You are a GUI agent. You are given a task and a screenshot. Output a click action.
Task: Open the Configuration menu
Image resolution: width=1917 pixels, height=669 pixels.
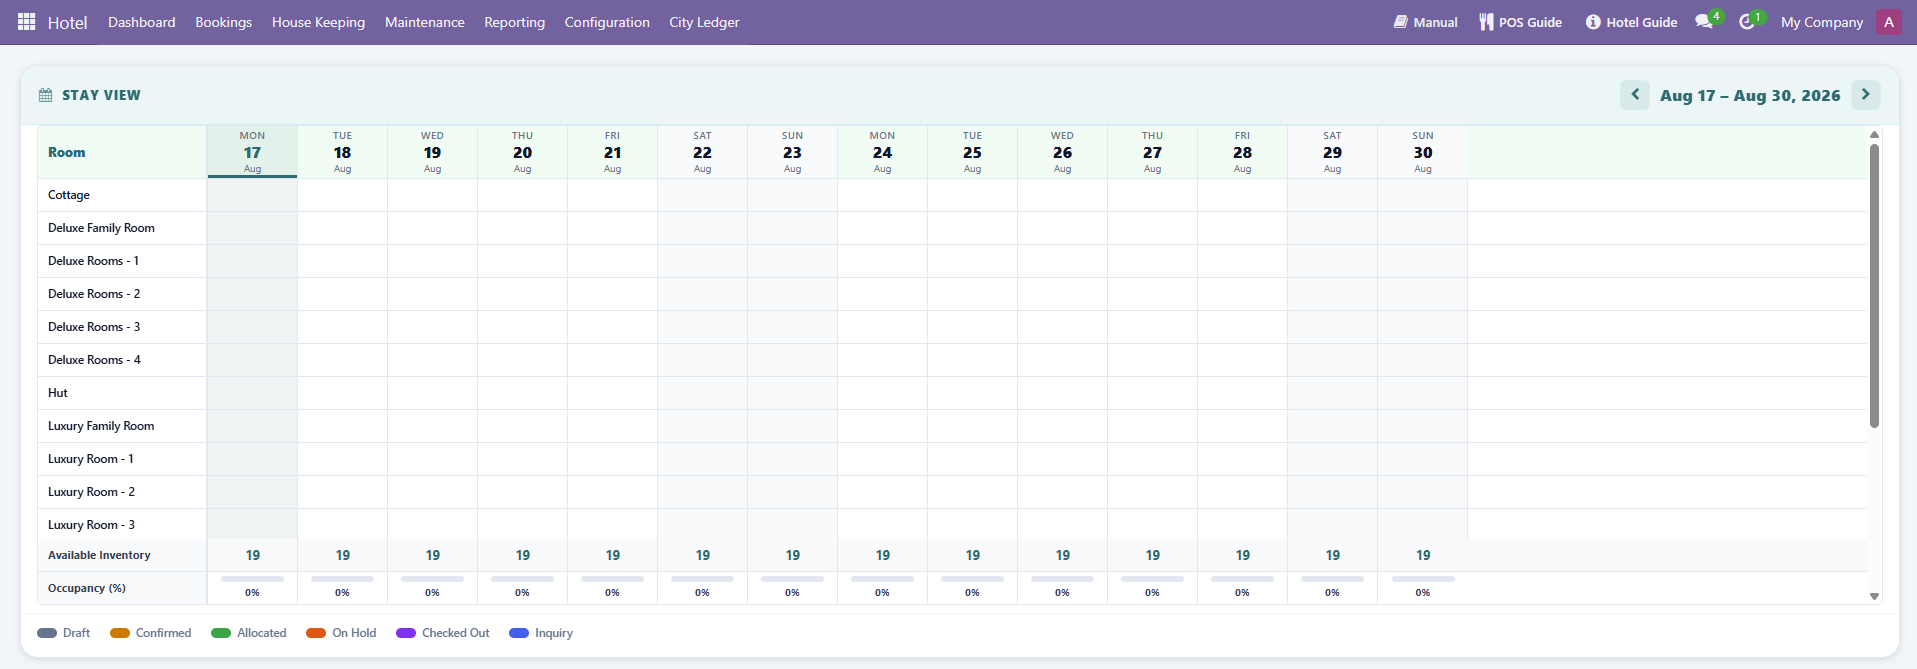tap(607, 22)
